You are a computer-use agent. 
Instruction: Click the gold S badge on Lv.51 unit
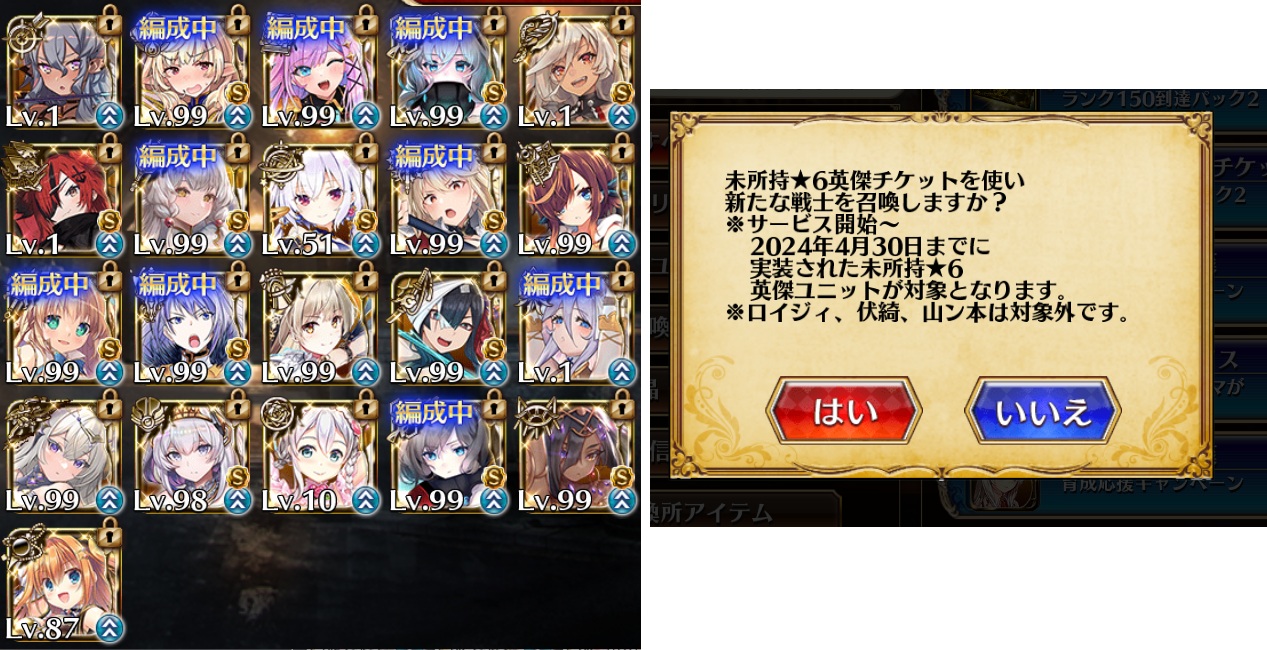click(367, 220)
